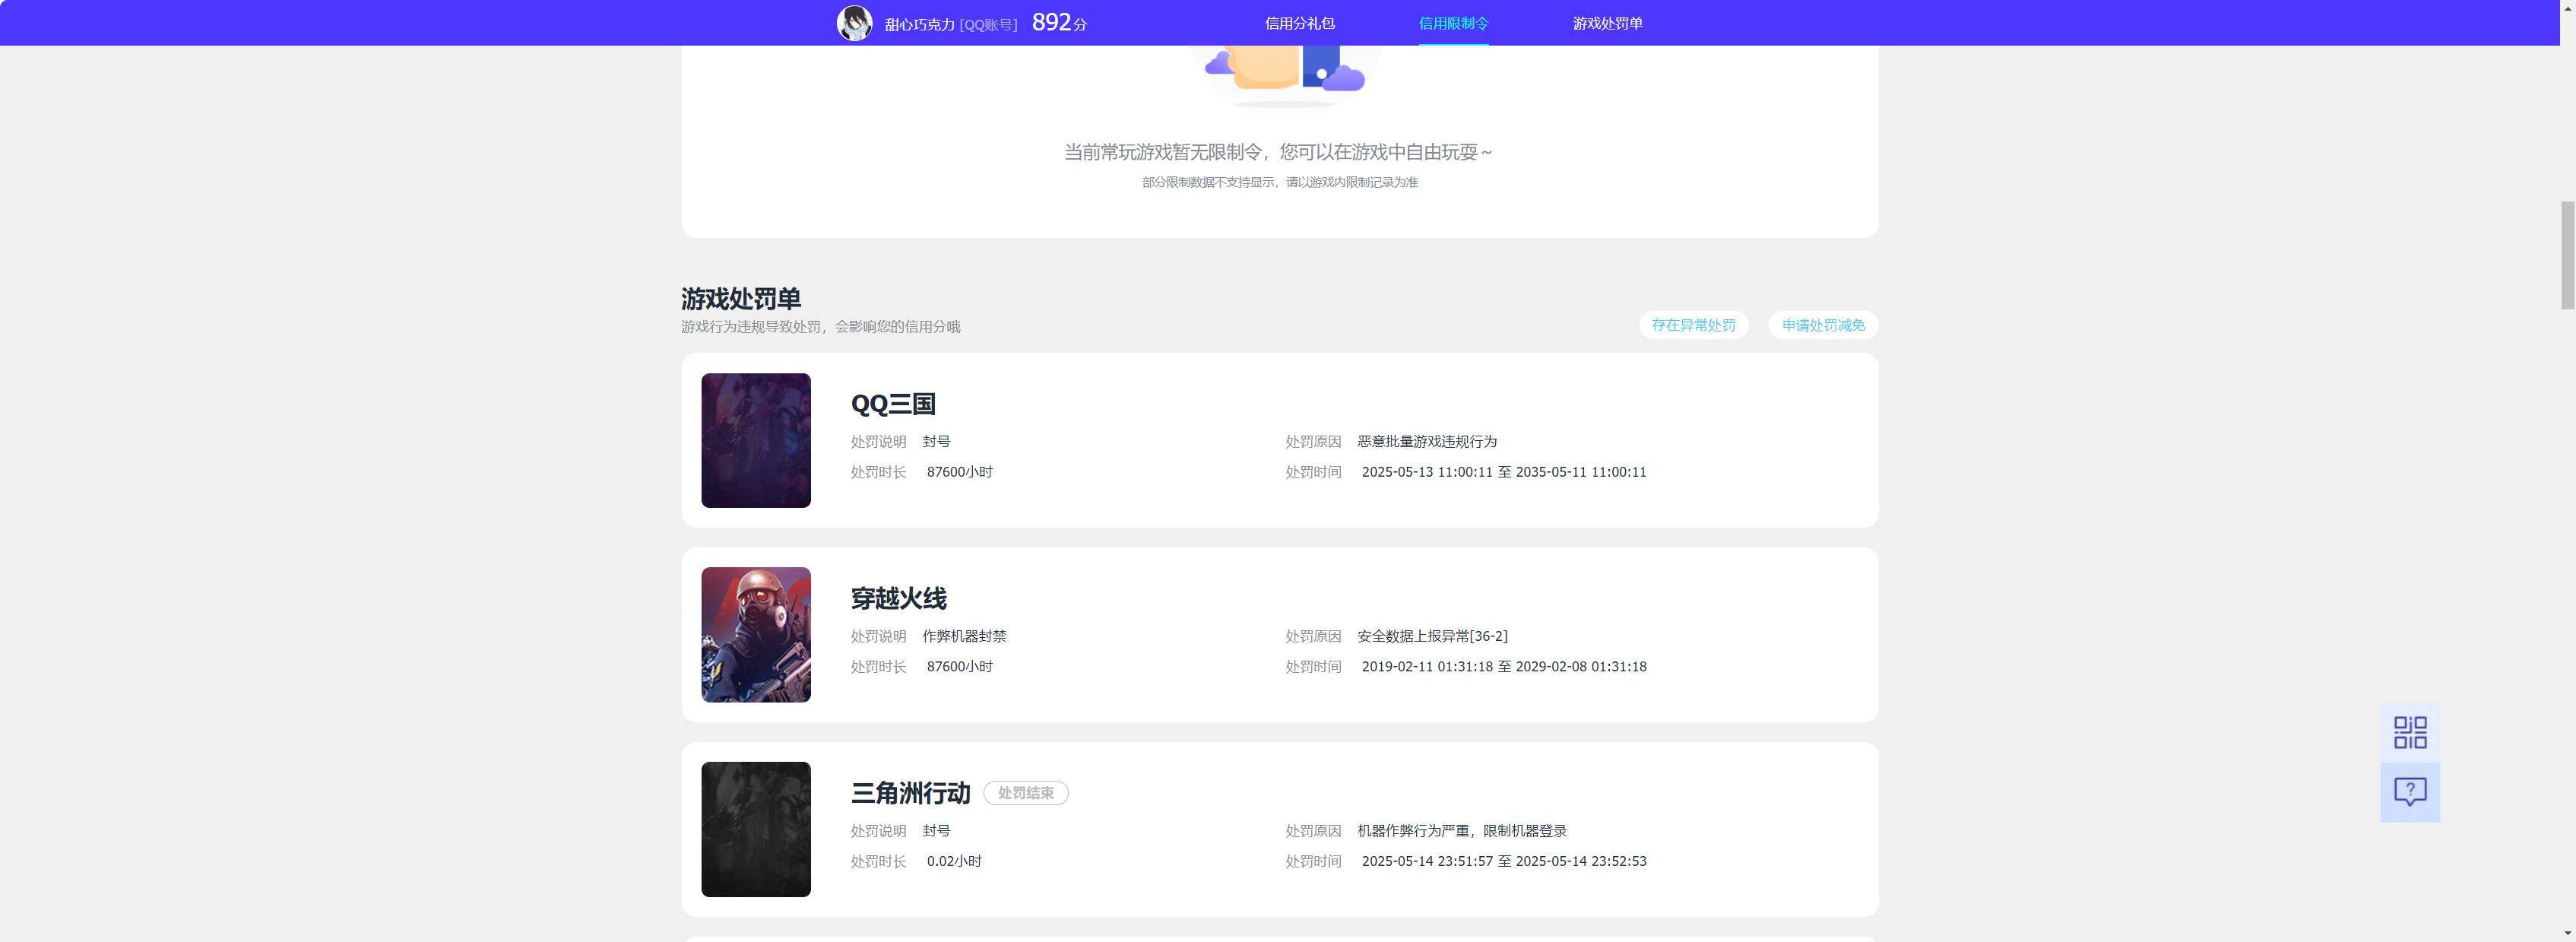Open the QR code side icon
The height and width of the screenshot is (942, 2576).
click(2410, 732)
